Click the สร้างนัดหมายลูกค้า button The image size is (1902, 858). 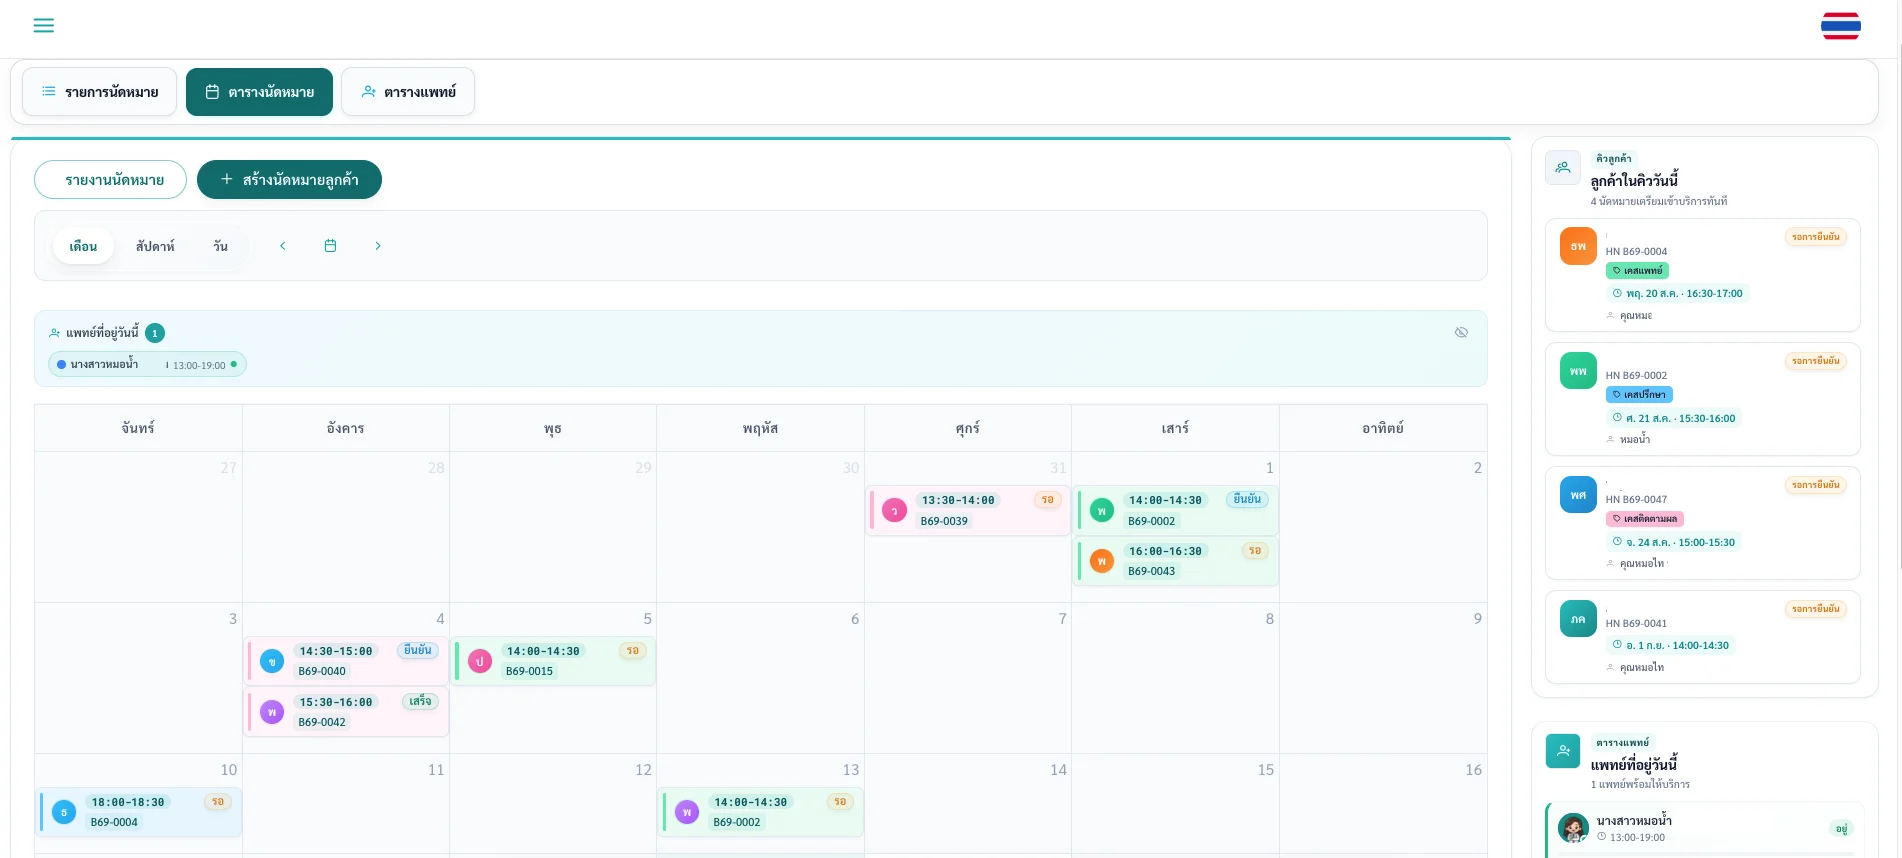[289, 180]
